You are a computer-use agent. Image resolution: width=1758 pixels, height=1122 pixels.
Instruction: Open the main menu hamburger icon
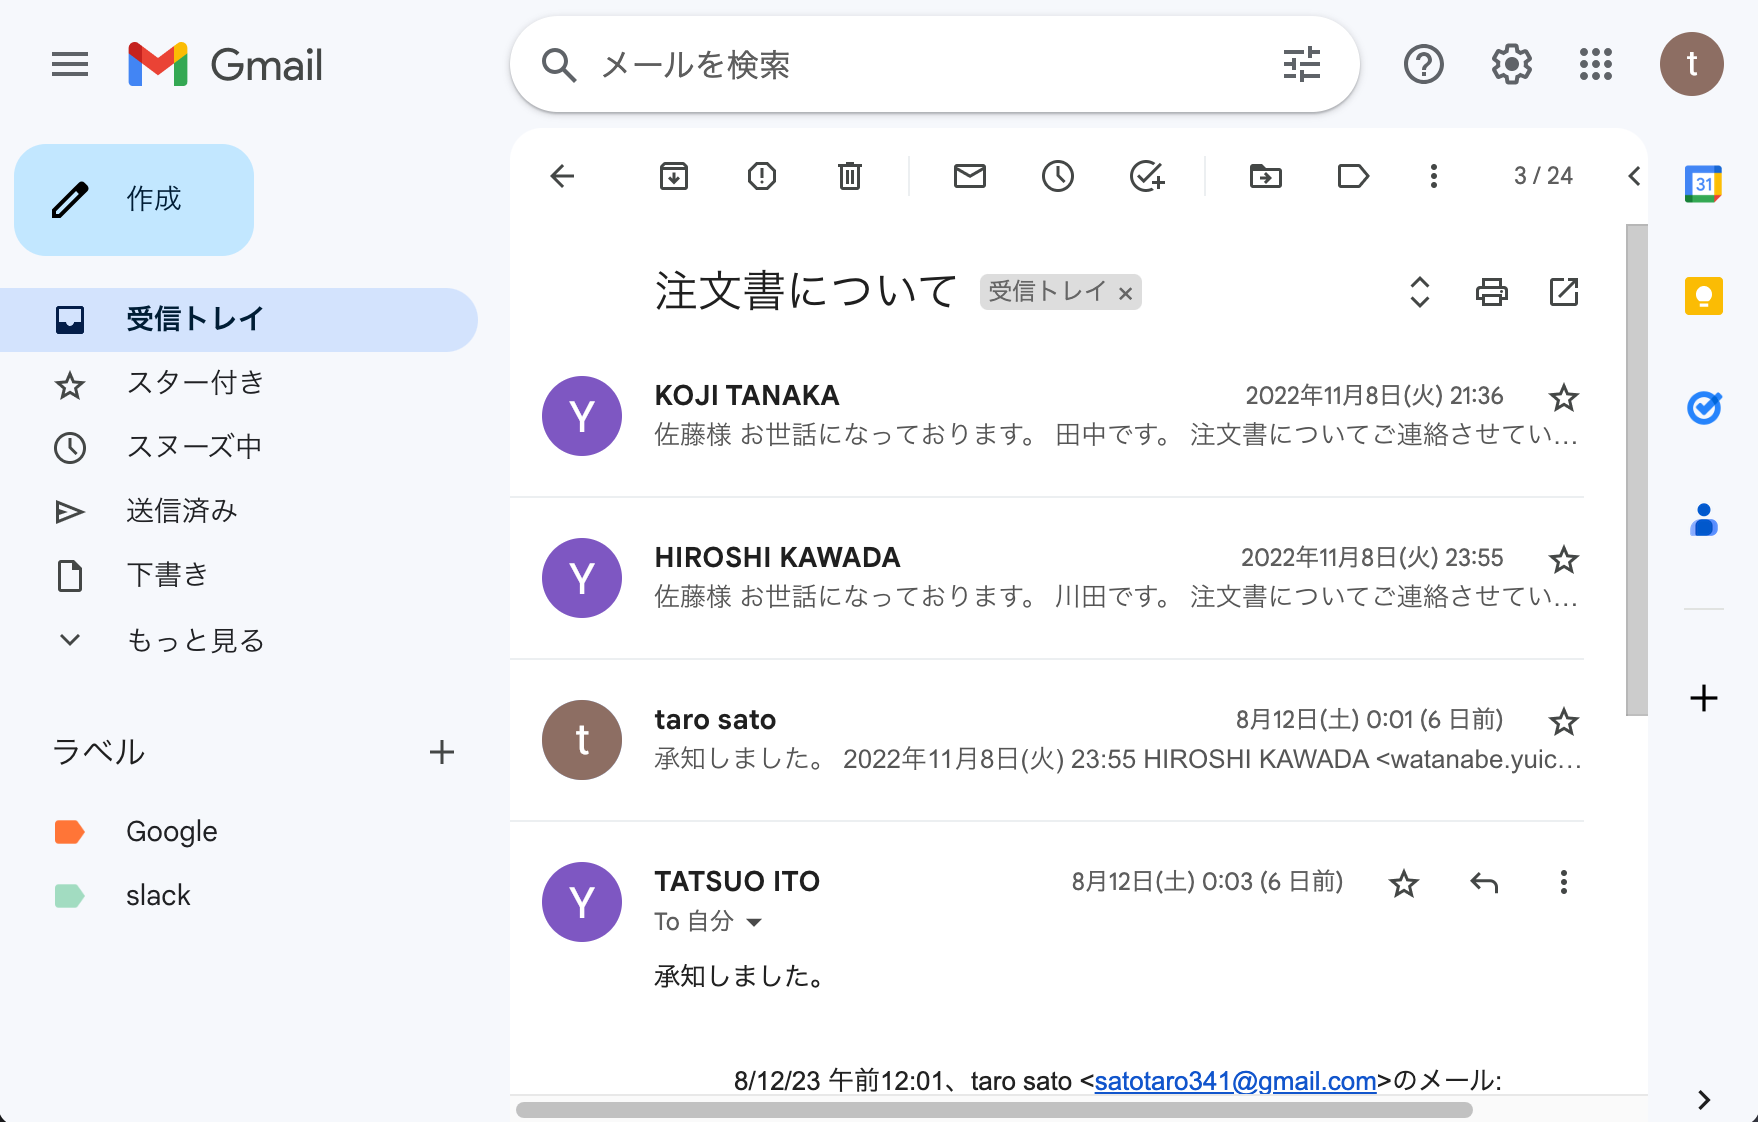point(70,65)
